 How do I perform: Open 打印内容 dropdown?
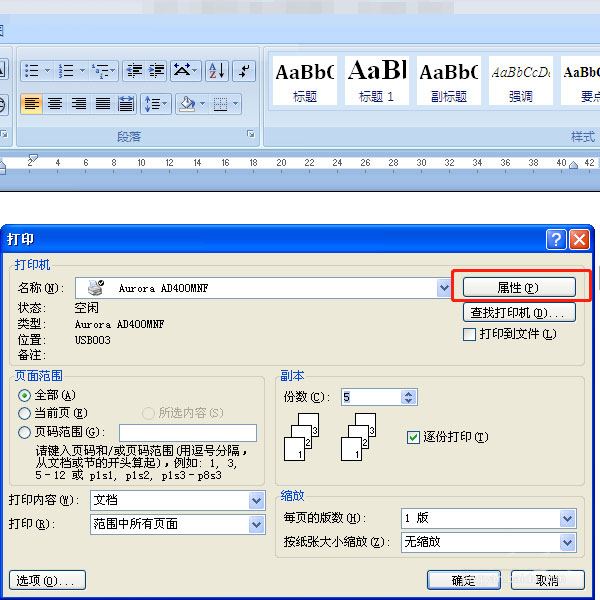pyautogui.click(x=256, y=501)
